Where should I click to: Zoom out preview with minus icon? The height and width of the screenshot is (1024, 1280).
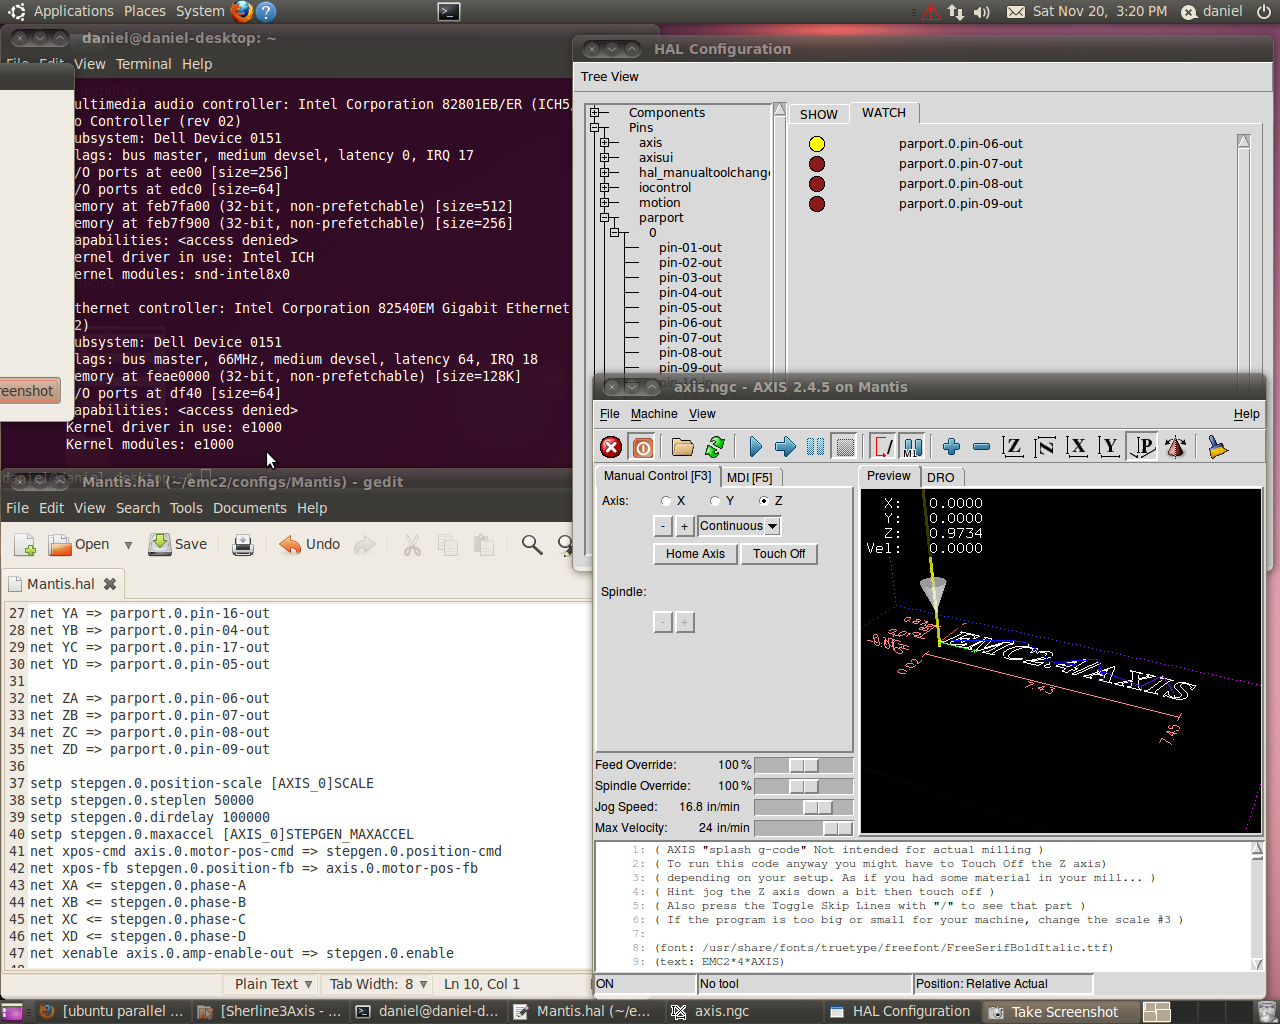[x=981, y=447]
